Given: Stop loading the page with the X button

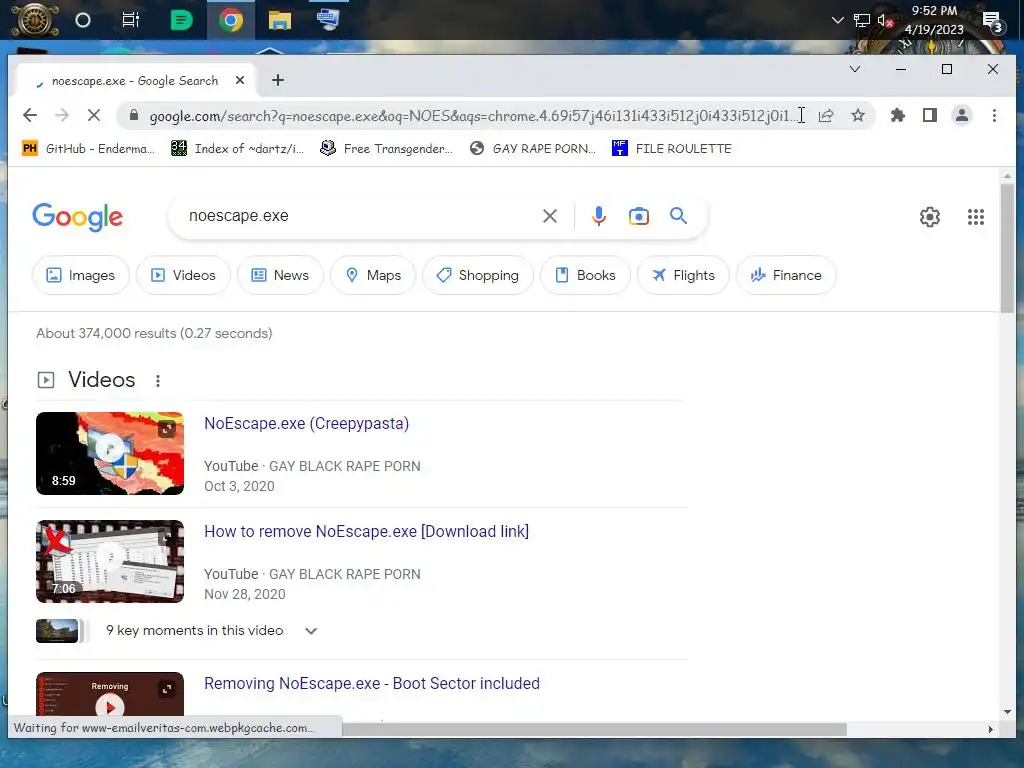Looking at the screenshot, I should point(94,116).
